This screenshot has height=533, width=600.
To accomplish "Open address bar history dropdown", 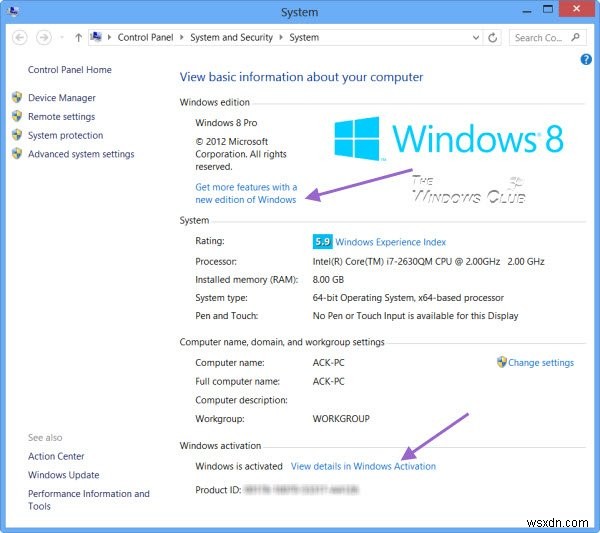I will point(476,37).
